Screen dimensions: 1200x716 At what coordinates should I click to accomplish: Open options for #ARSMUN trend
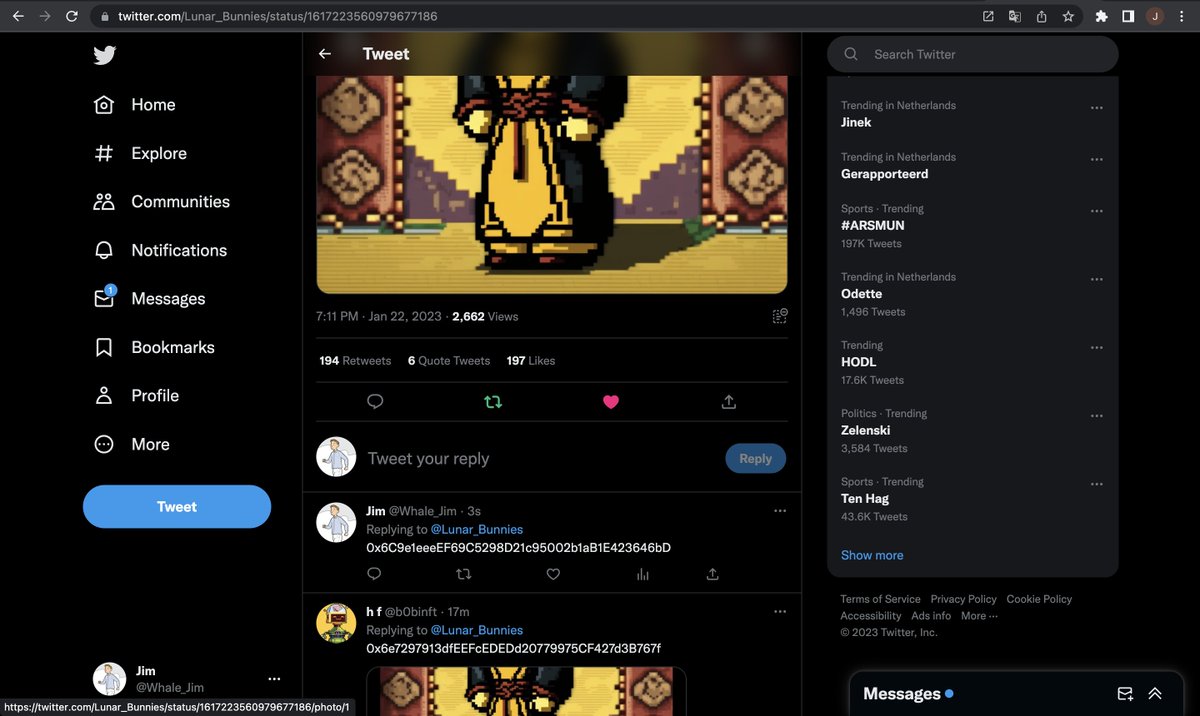[x=1097, y=211]
